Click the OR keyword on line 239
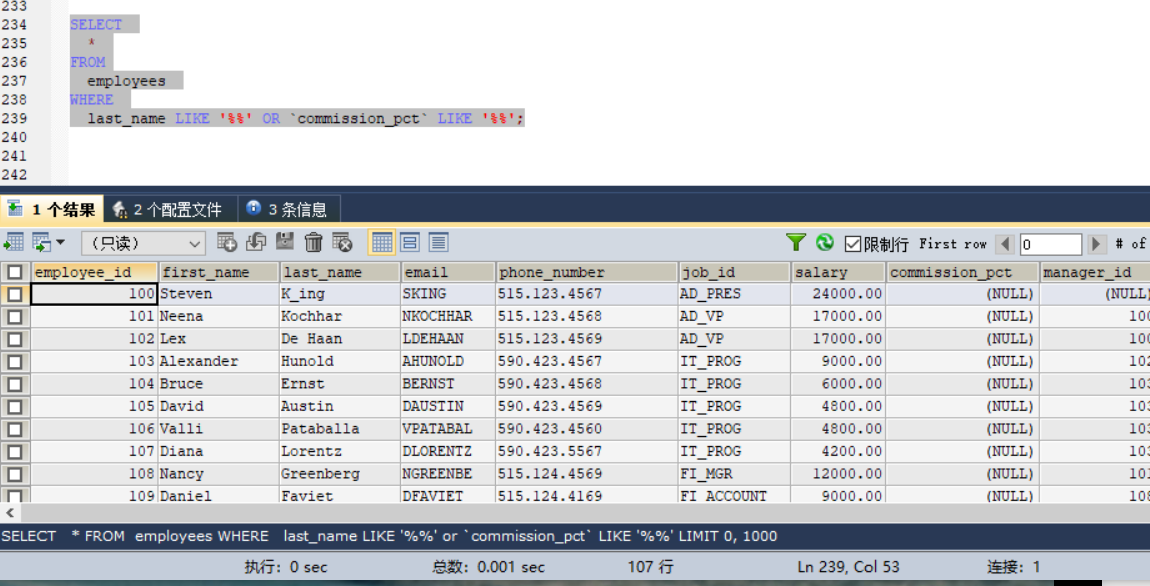This screenshot has width=1150, height=586. 271,119
